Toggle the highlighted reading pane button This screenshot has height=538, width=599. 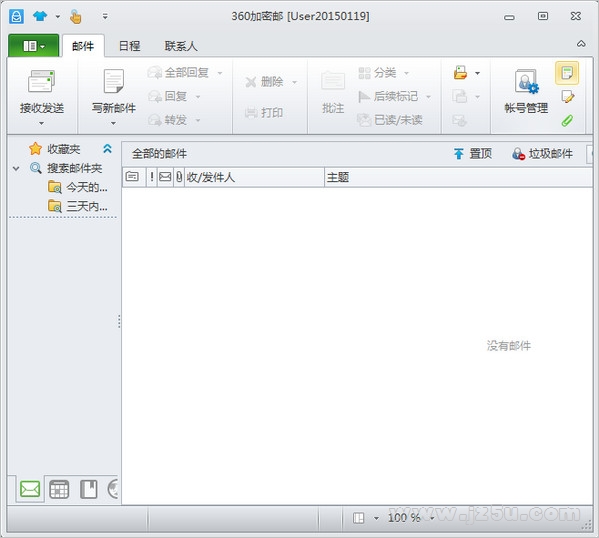coord(567,73)
